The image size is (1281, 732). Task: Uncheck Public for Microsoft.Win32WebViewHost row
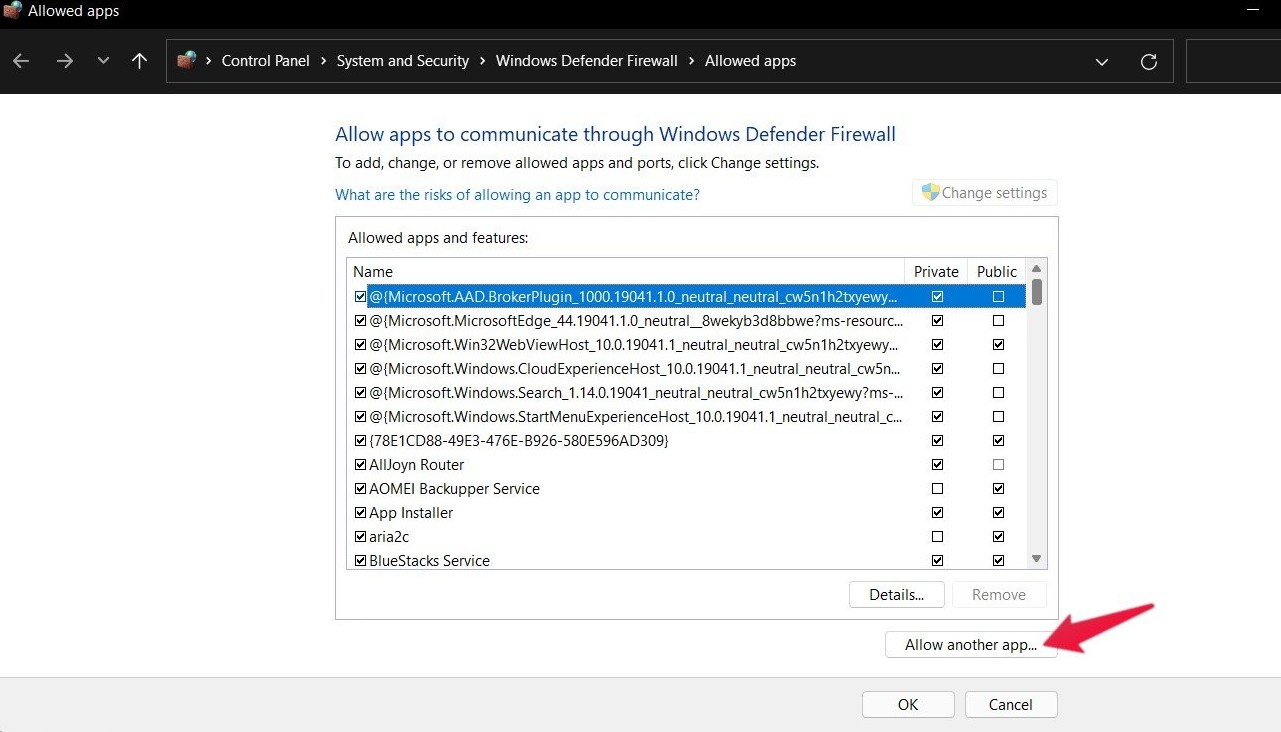click(998, 345)
